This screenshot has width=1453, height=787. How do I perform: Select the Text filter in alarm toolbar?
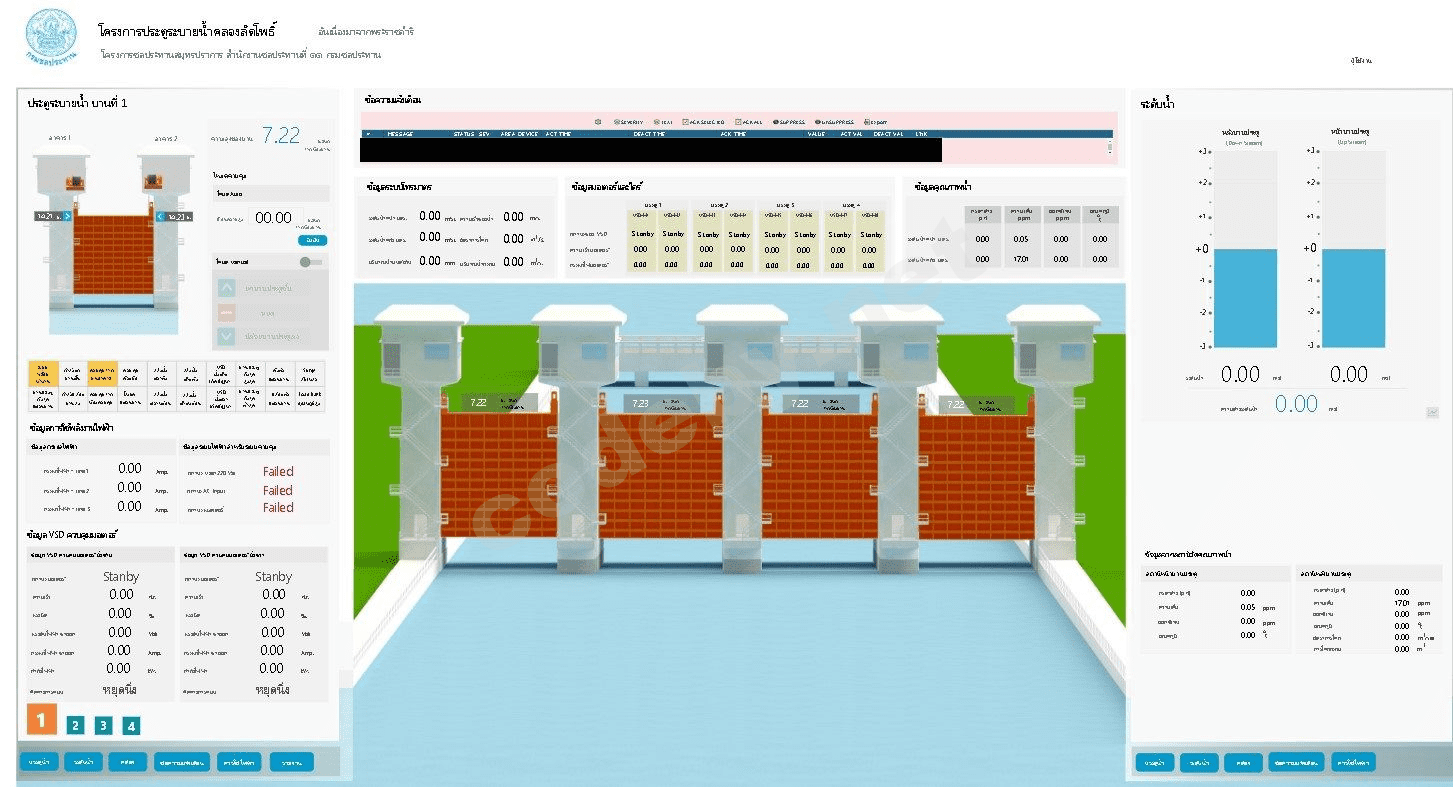pyautogui.click(x=663, y=122)
